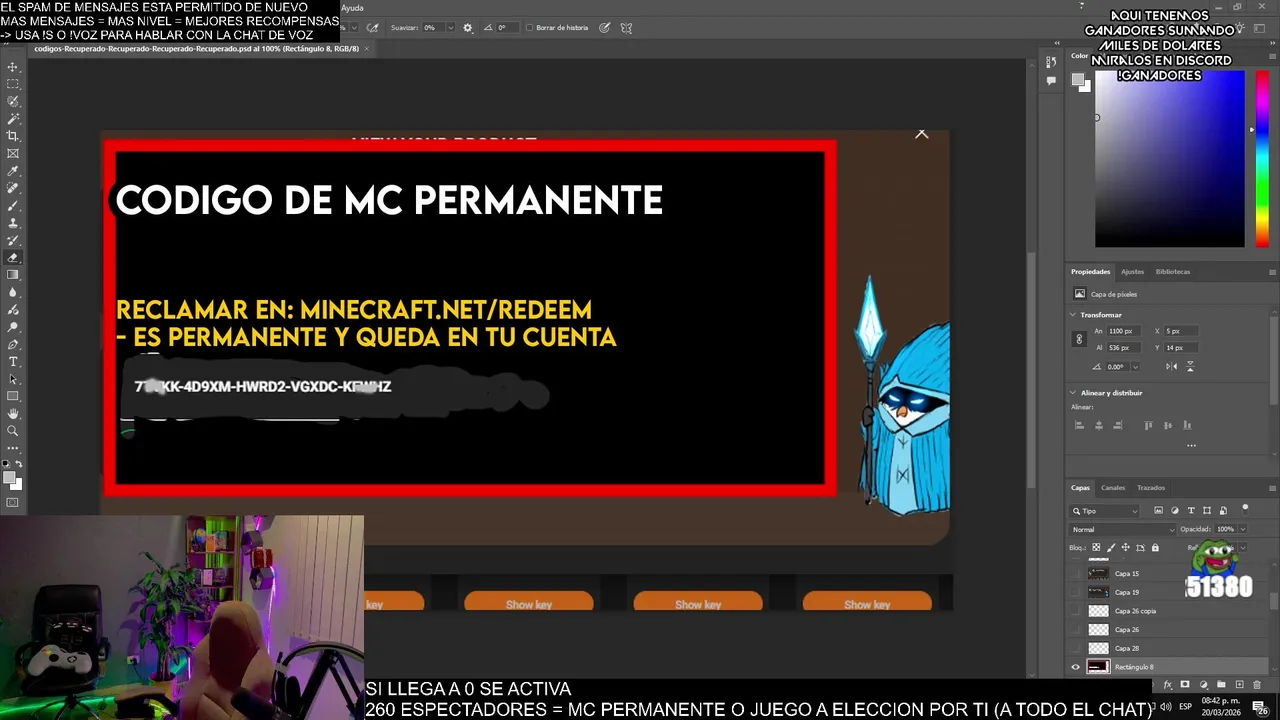
Task: Select the Brush tool
Action: [13, 205]
